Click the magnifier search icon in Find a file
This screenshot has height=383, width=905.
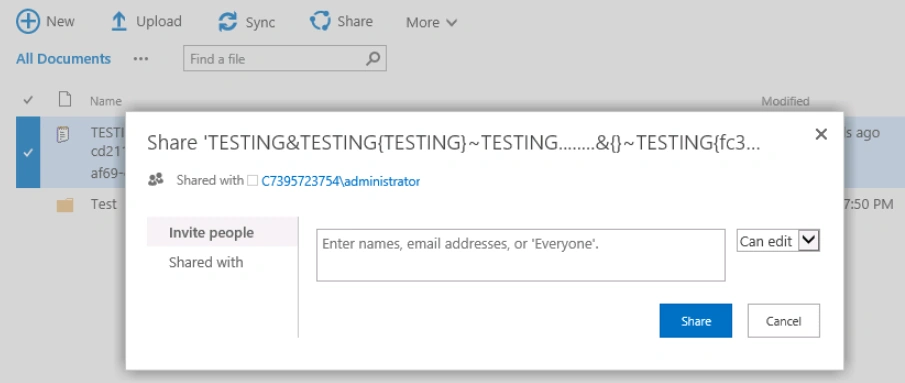[x=373, y=58]
